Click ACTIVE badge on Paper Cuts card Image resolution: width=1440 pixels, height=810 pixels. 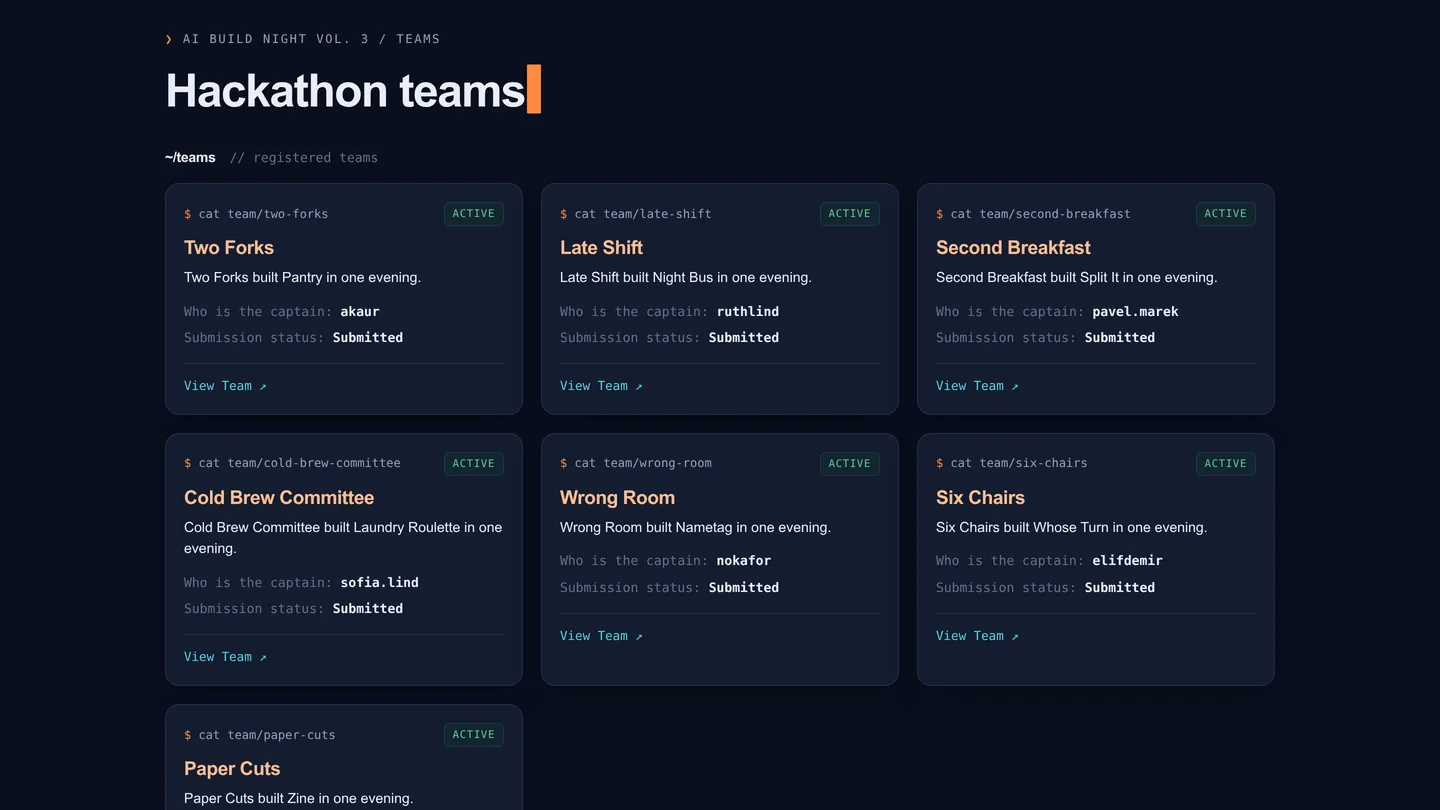474,735
